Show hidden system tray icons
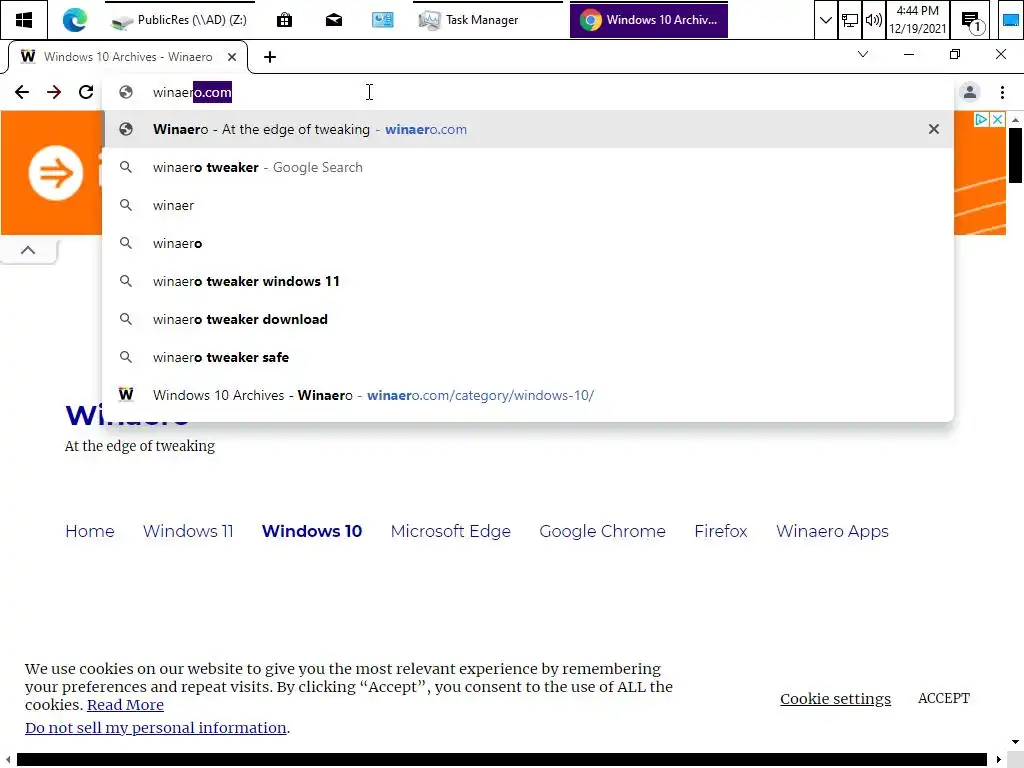Image resolution: width=1024 pixels, height=768 pixels. click(x=825, y=20)
